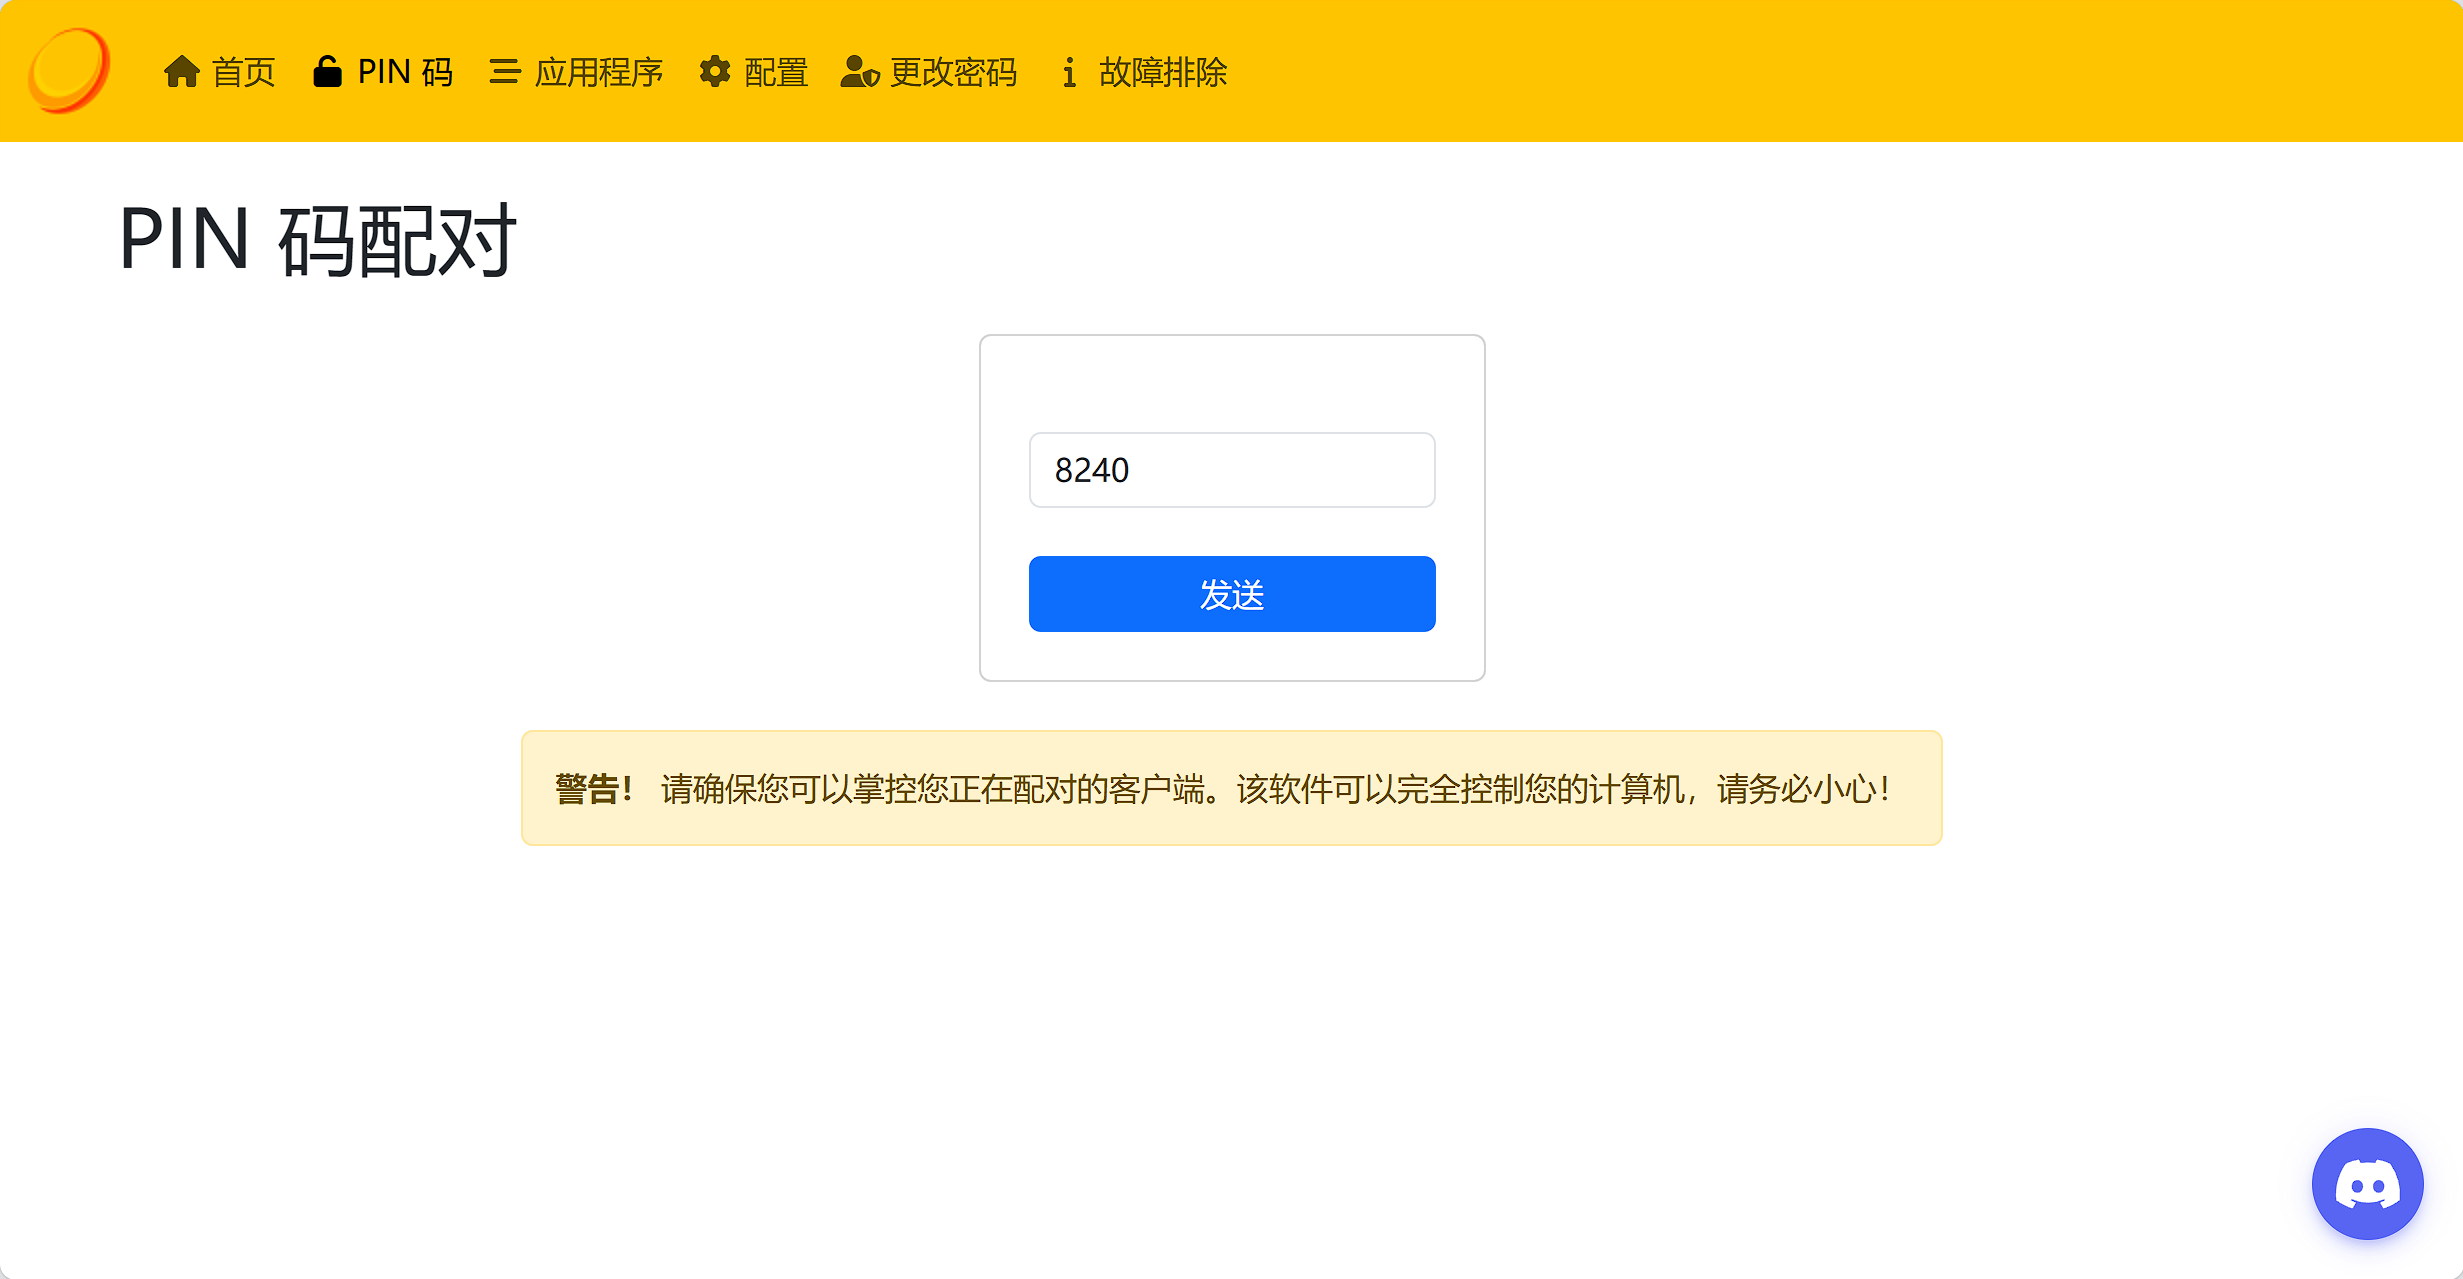Click the bold 警告! label
This screenshot has width=2463, height=1279.
pyautogui.click(x=593, y=789)
